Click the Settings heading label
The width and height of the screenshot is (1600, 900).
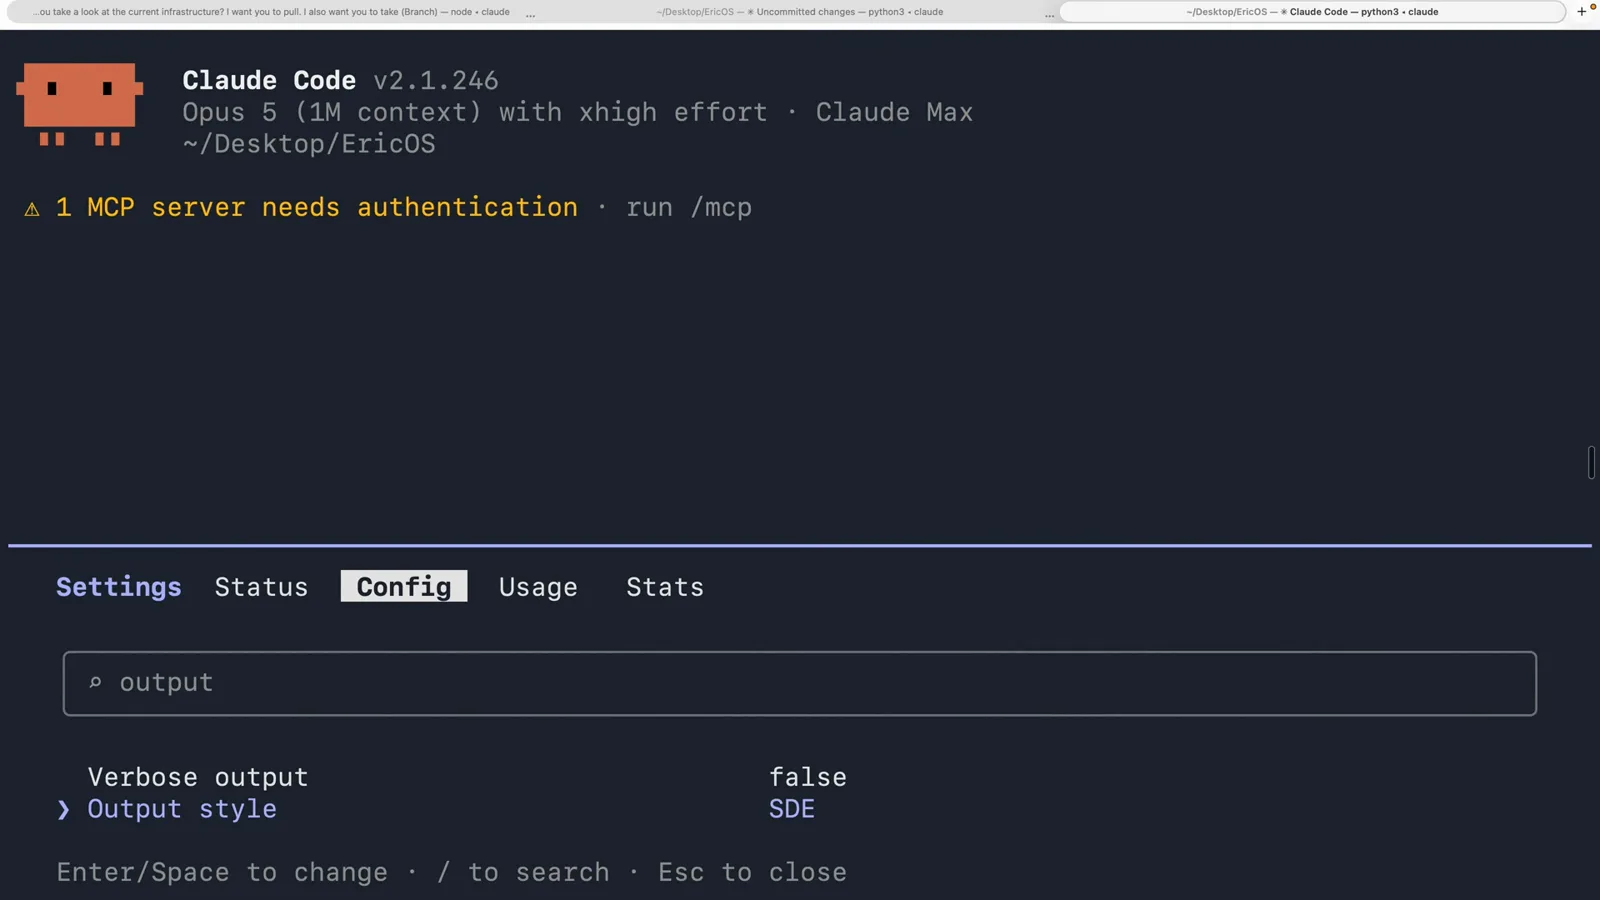(119, 587)
